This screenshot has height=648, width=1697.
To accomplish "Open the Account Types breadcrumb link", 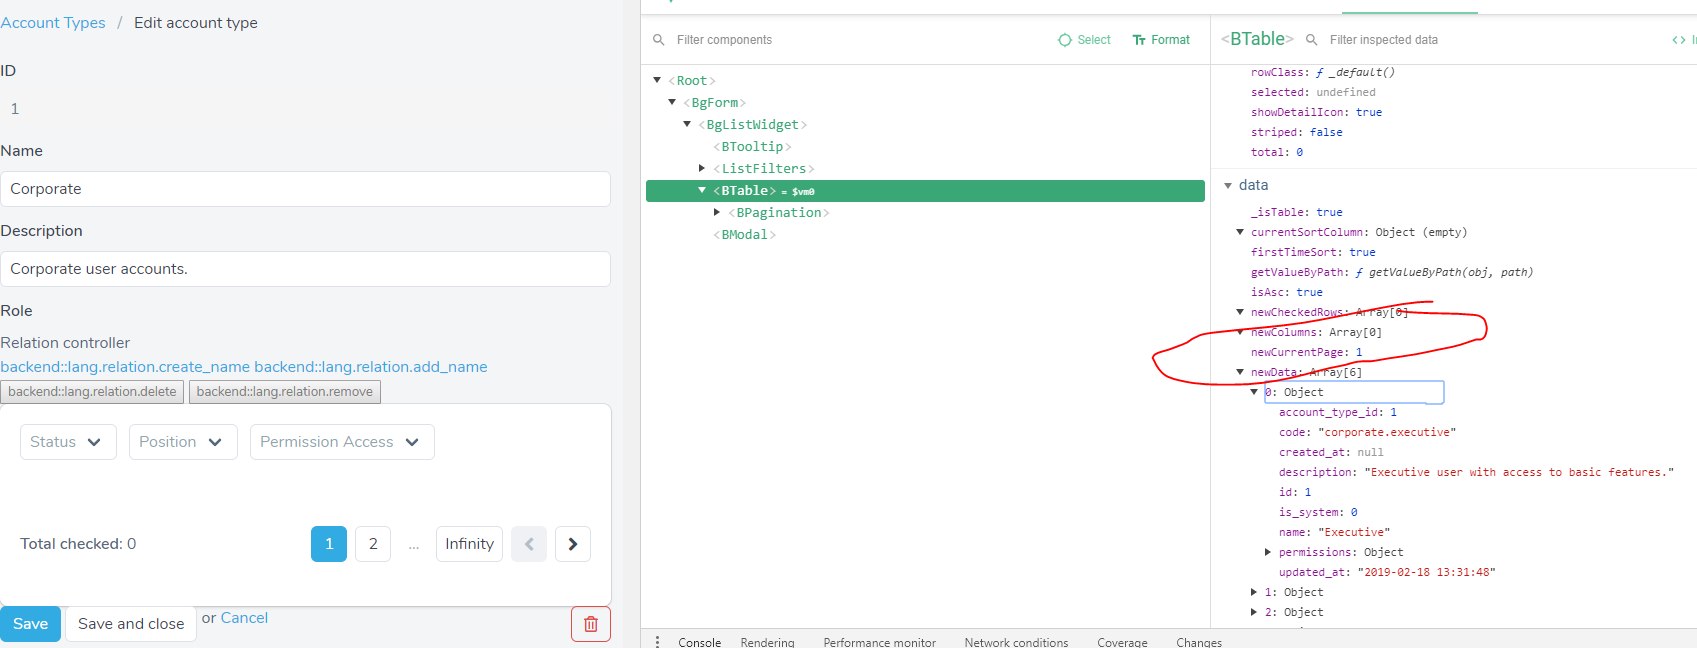I will 53,23.
